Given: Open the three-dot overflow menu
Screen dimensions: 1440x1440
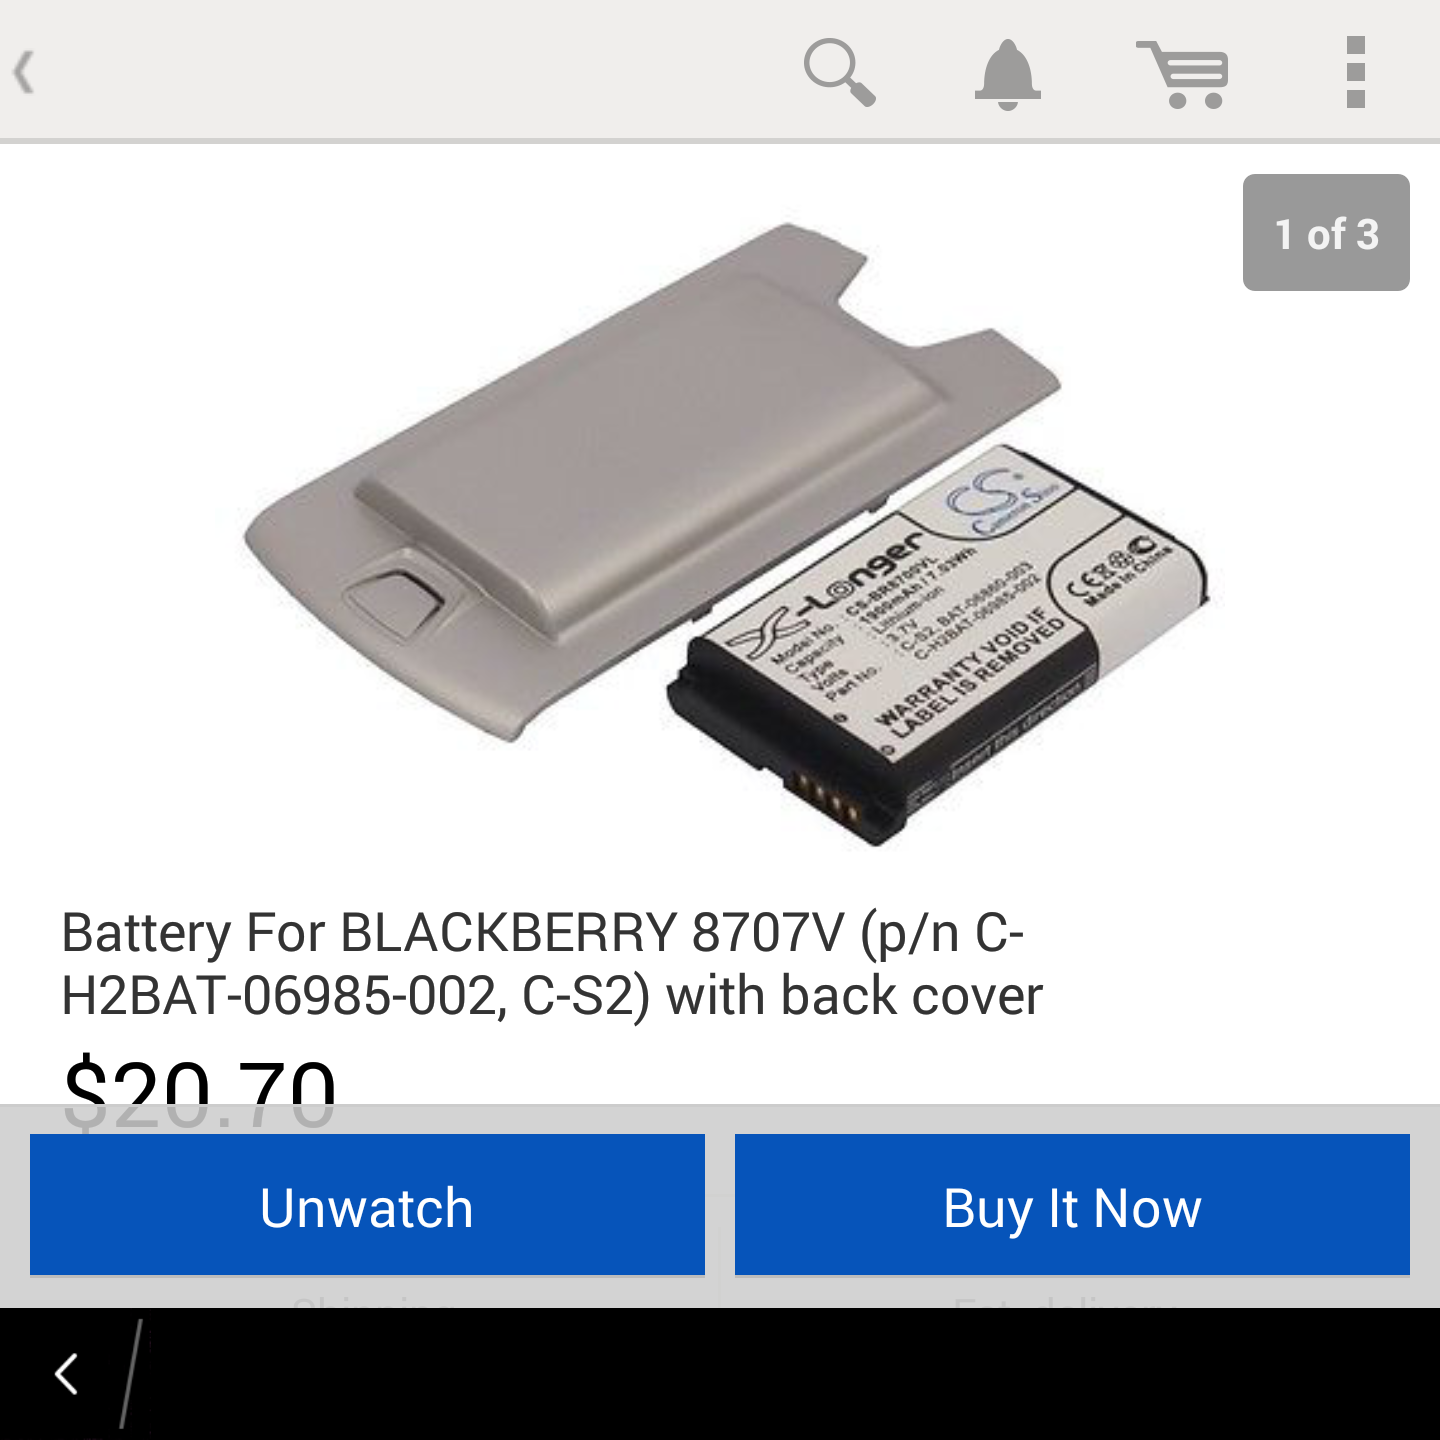Looking at the screenshot, I should tap(1356, 72).
